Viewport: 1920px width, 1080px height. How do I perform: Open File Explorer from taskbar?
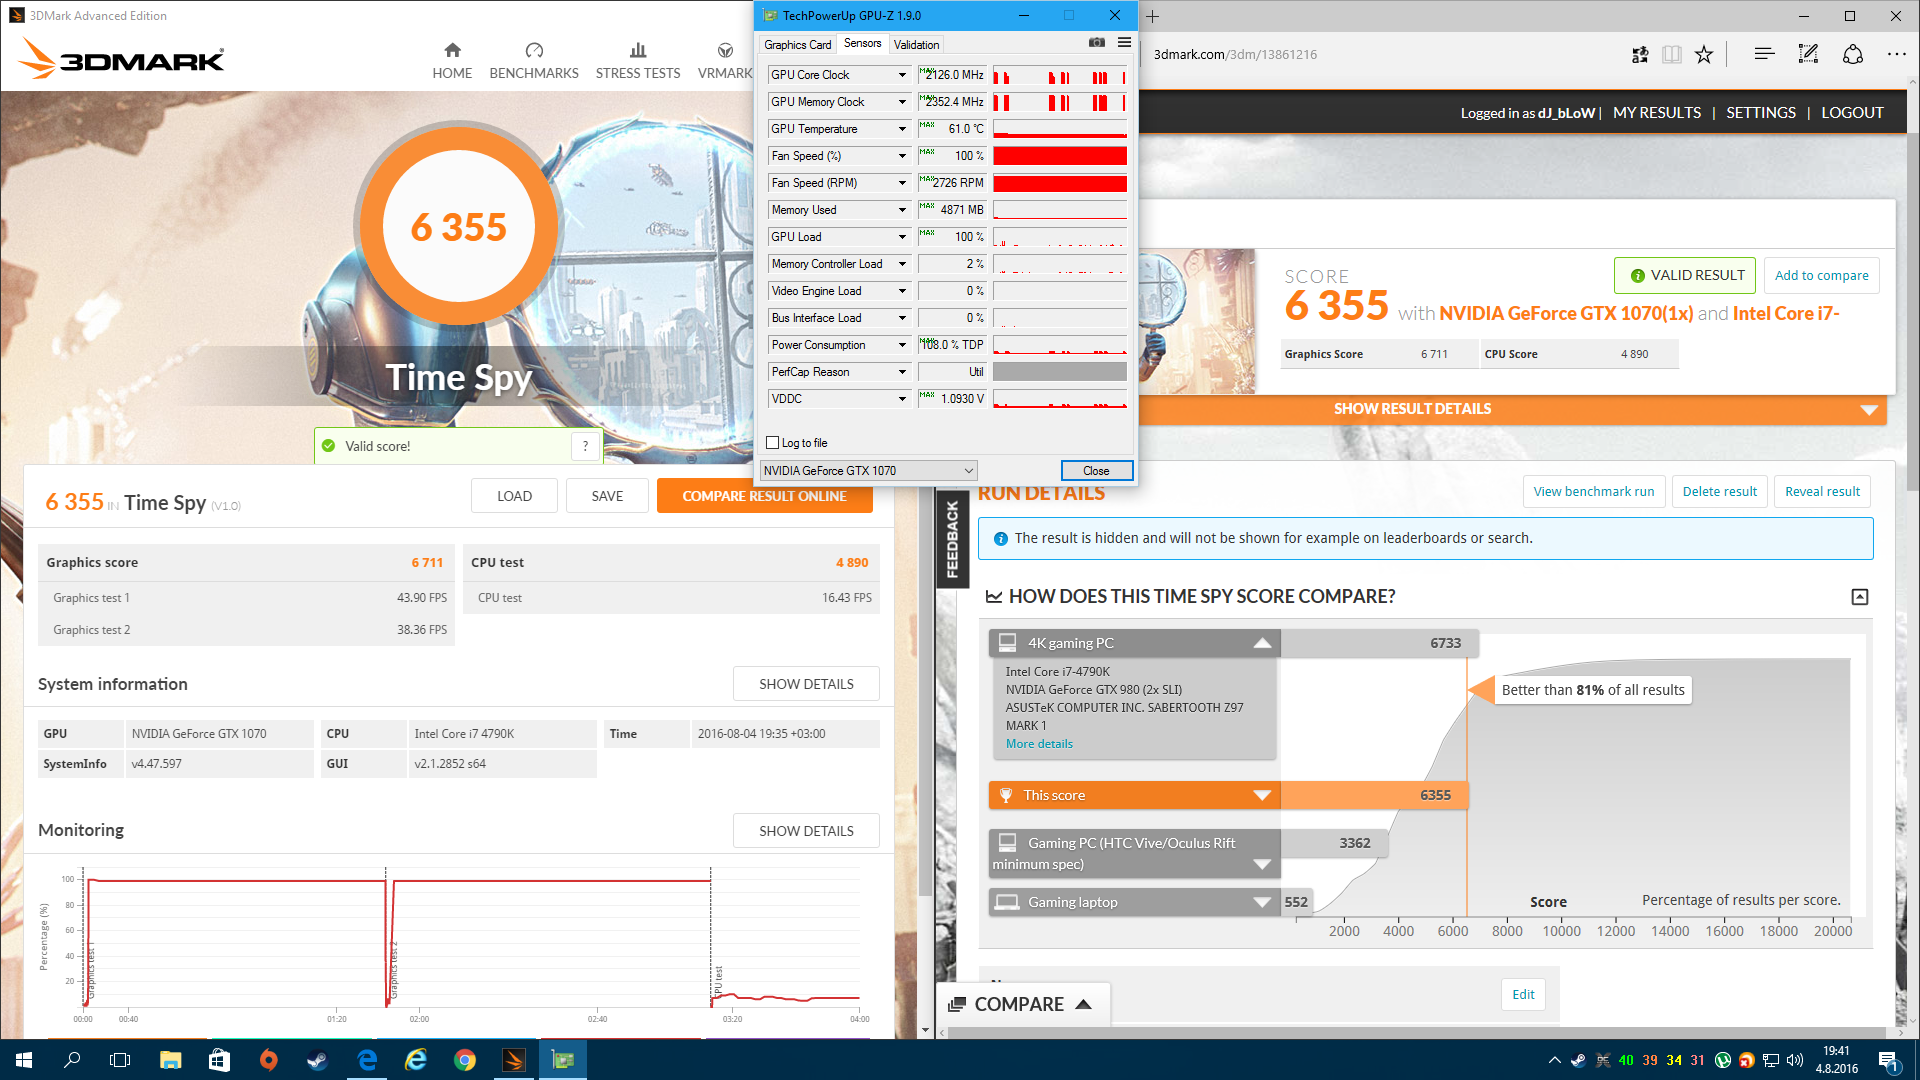[x=170, y=1060]
